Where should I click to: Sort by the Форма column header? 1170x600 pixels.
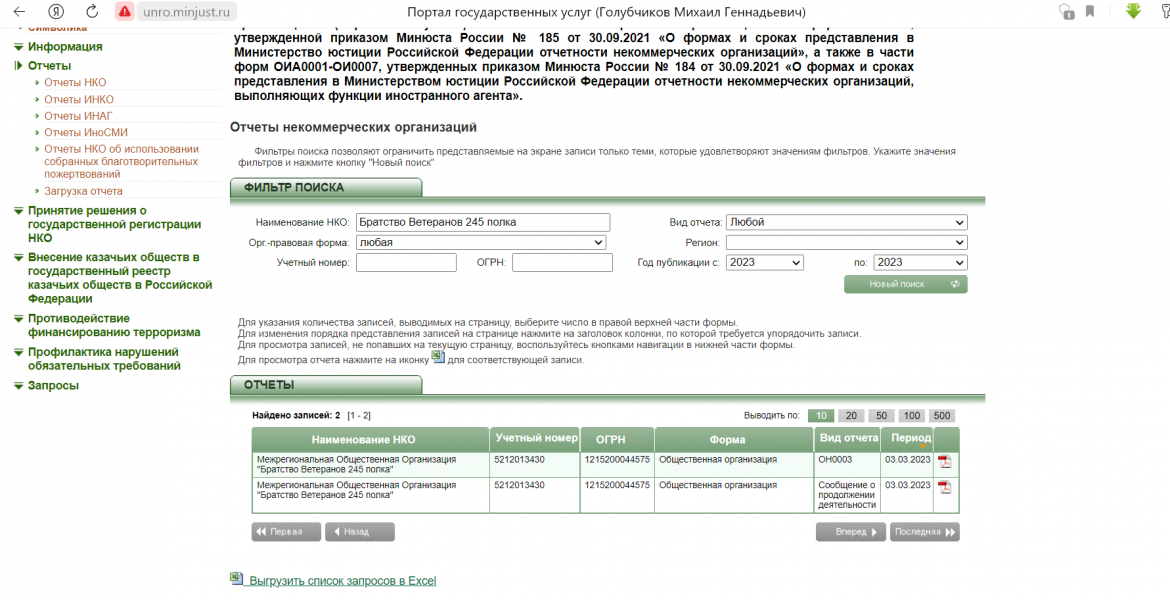coord(734,440)
